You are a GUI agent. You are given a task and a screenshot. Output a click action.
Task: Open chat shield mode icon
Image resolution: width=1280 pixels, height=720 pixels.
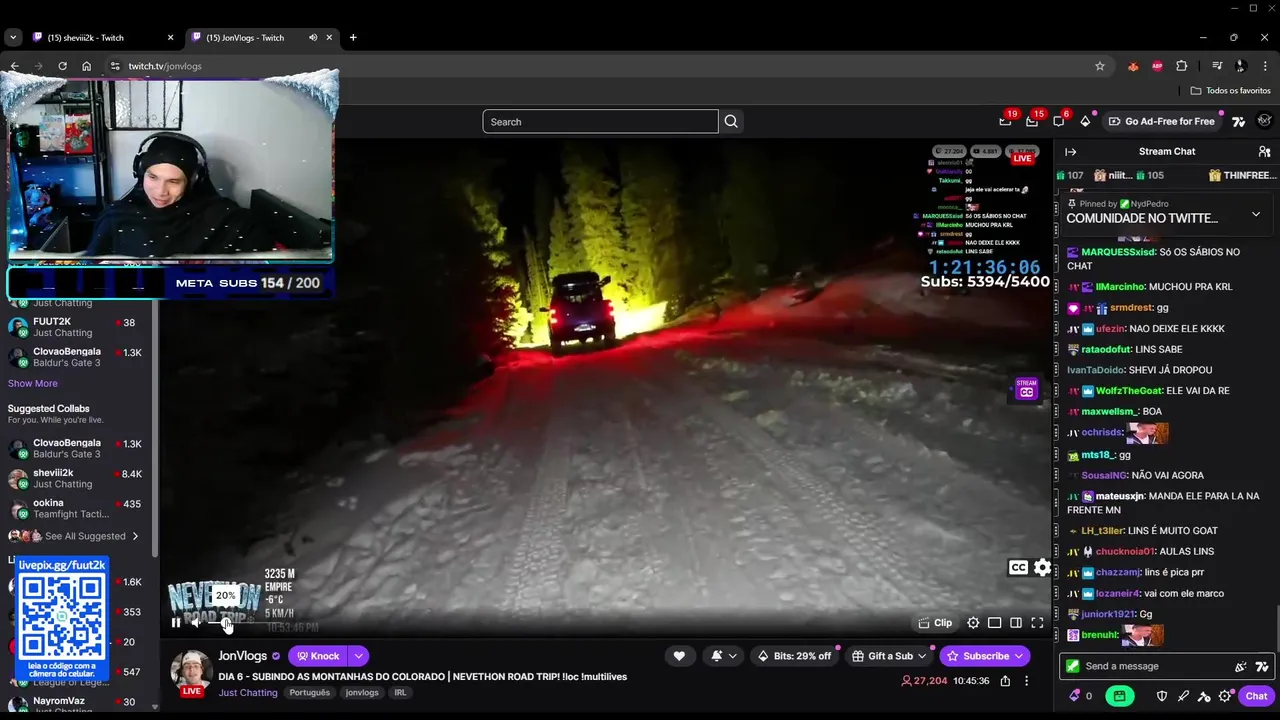coord(1162,696)
